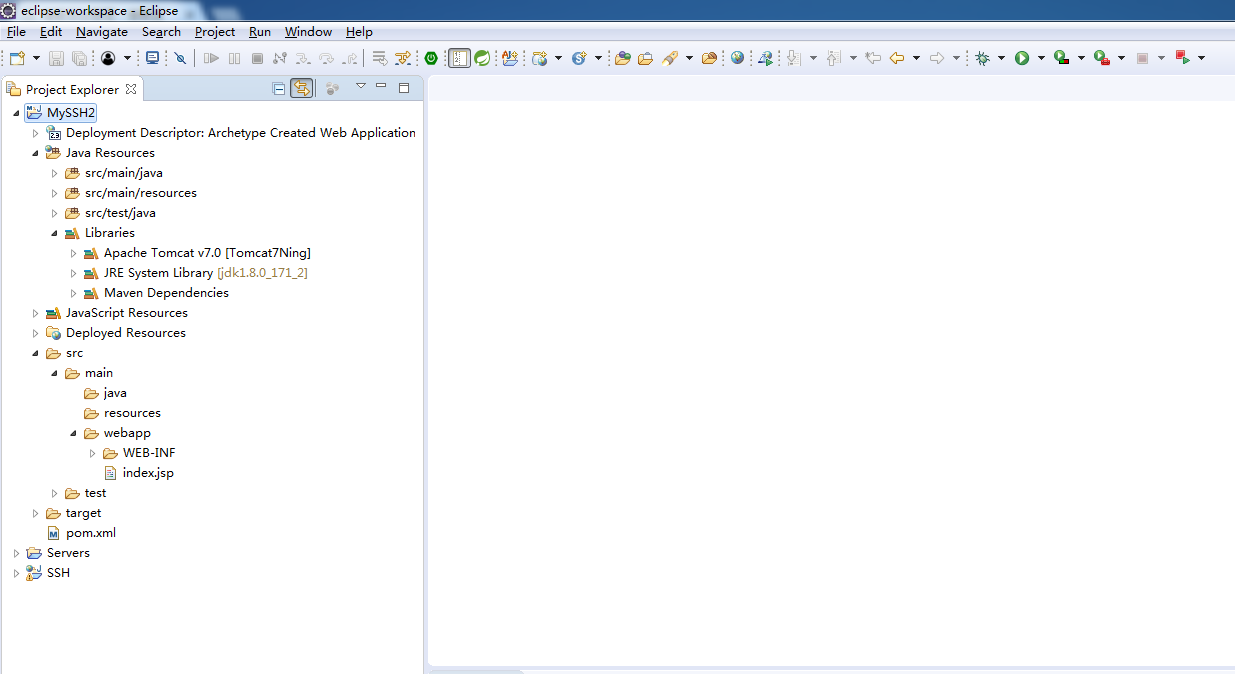Click Skip All Breakpoints icon
The image size is (1235, 674).
tap(180, 58)
